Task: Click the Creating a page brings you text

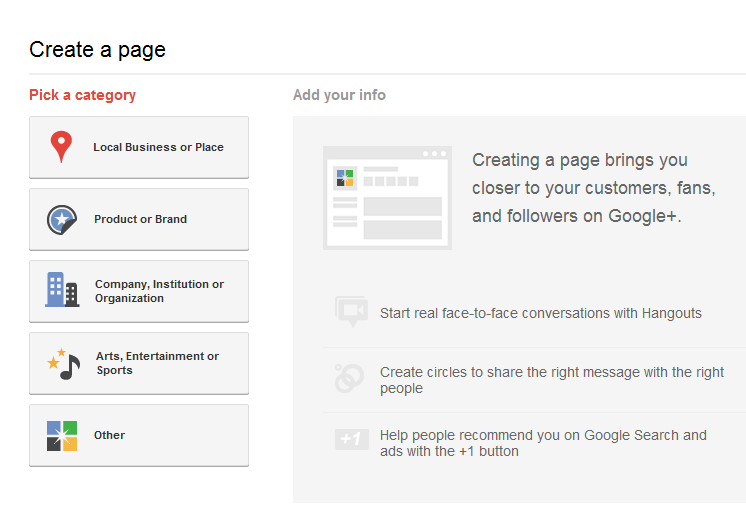Action: 594,188
